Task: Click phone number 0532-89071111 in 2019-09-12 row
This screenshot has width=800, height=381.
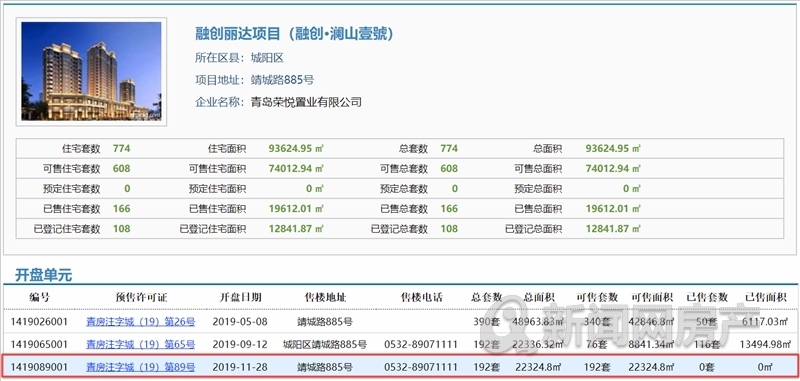Action: click(421, 344)
